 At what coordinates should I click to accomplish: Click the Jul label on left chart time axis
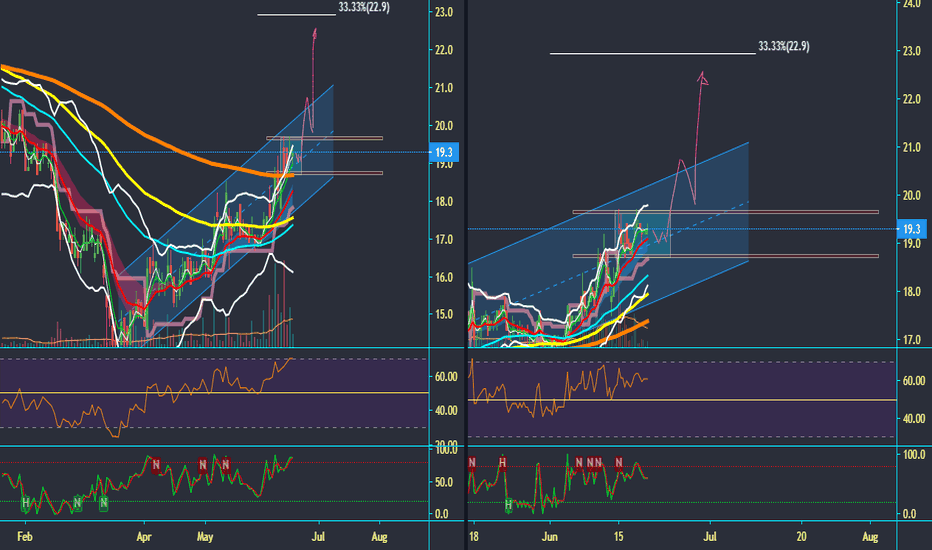tap(319, 536)
